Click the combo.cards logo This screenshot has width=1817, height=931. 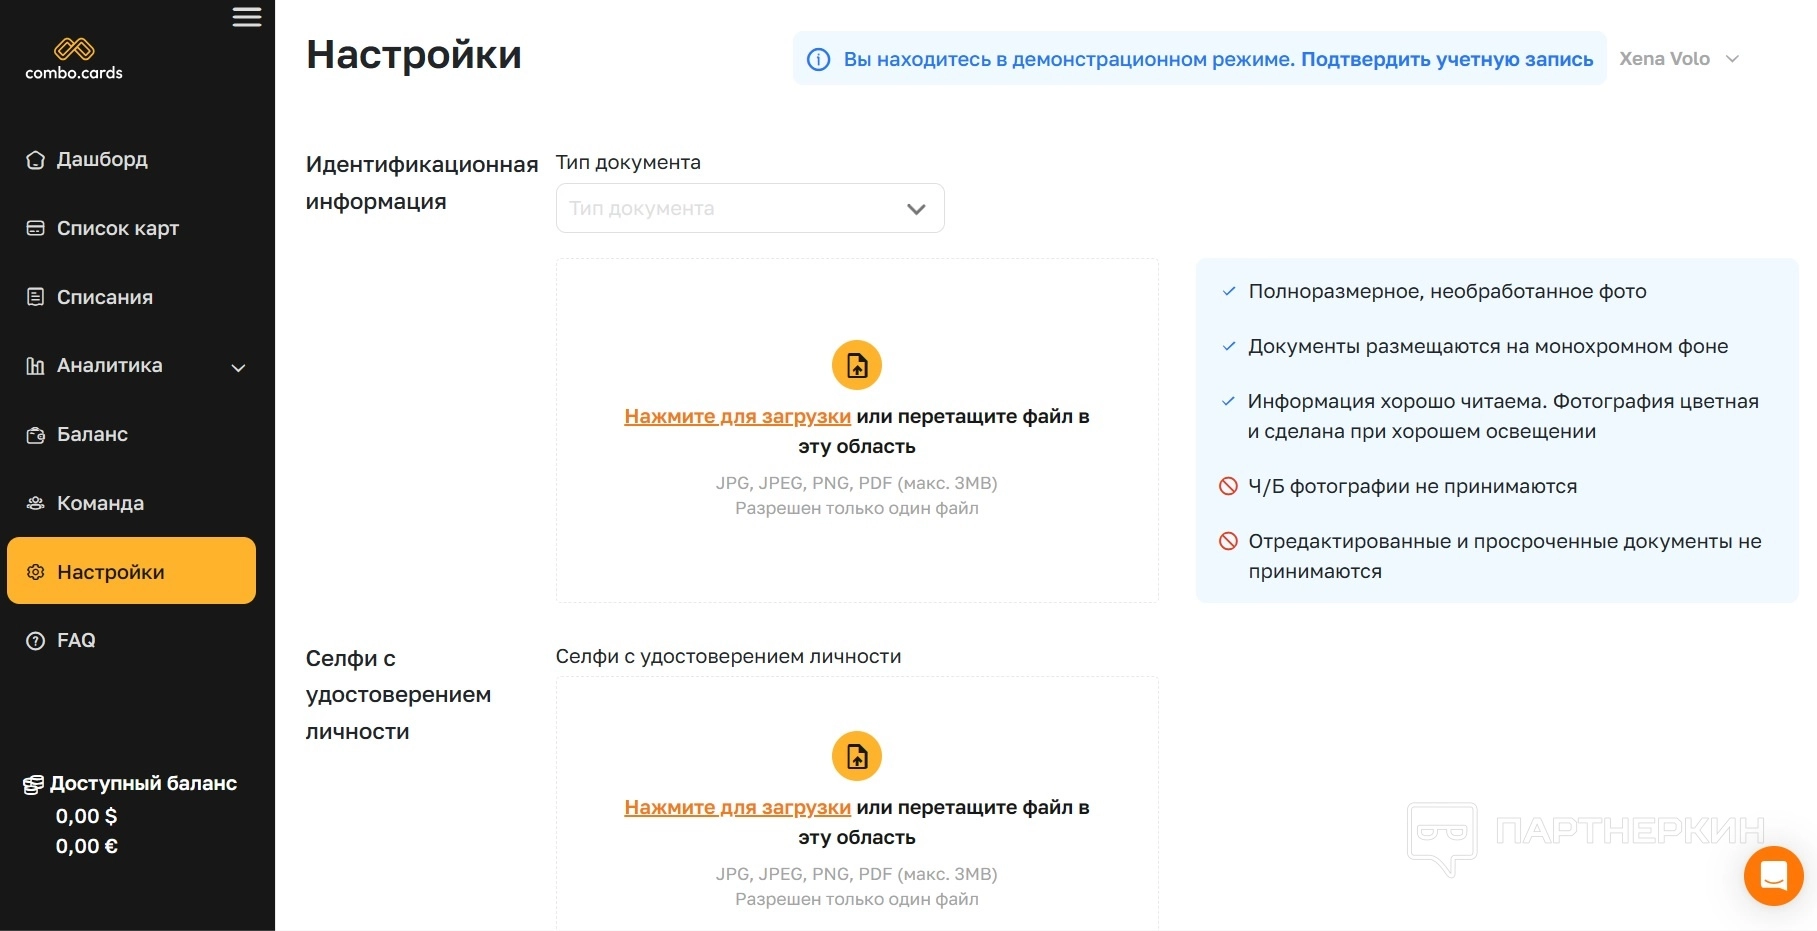point(74,59)
